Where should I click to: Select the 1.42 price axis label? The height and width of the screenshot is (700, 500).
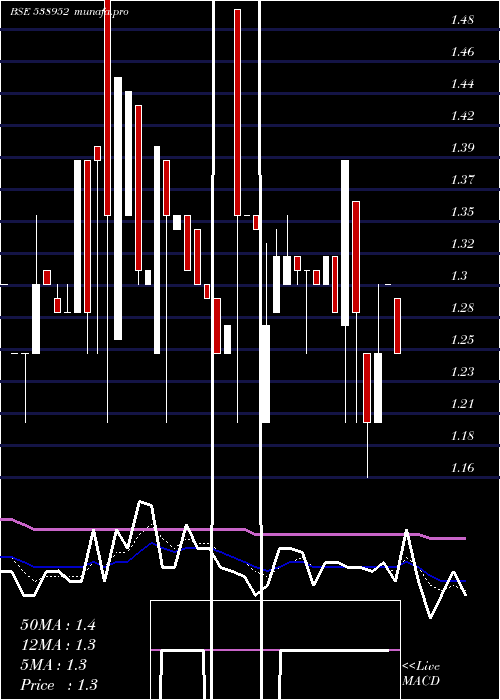pyautogui.click(x=462, y=116)
